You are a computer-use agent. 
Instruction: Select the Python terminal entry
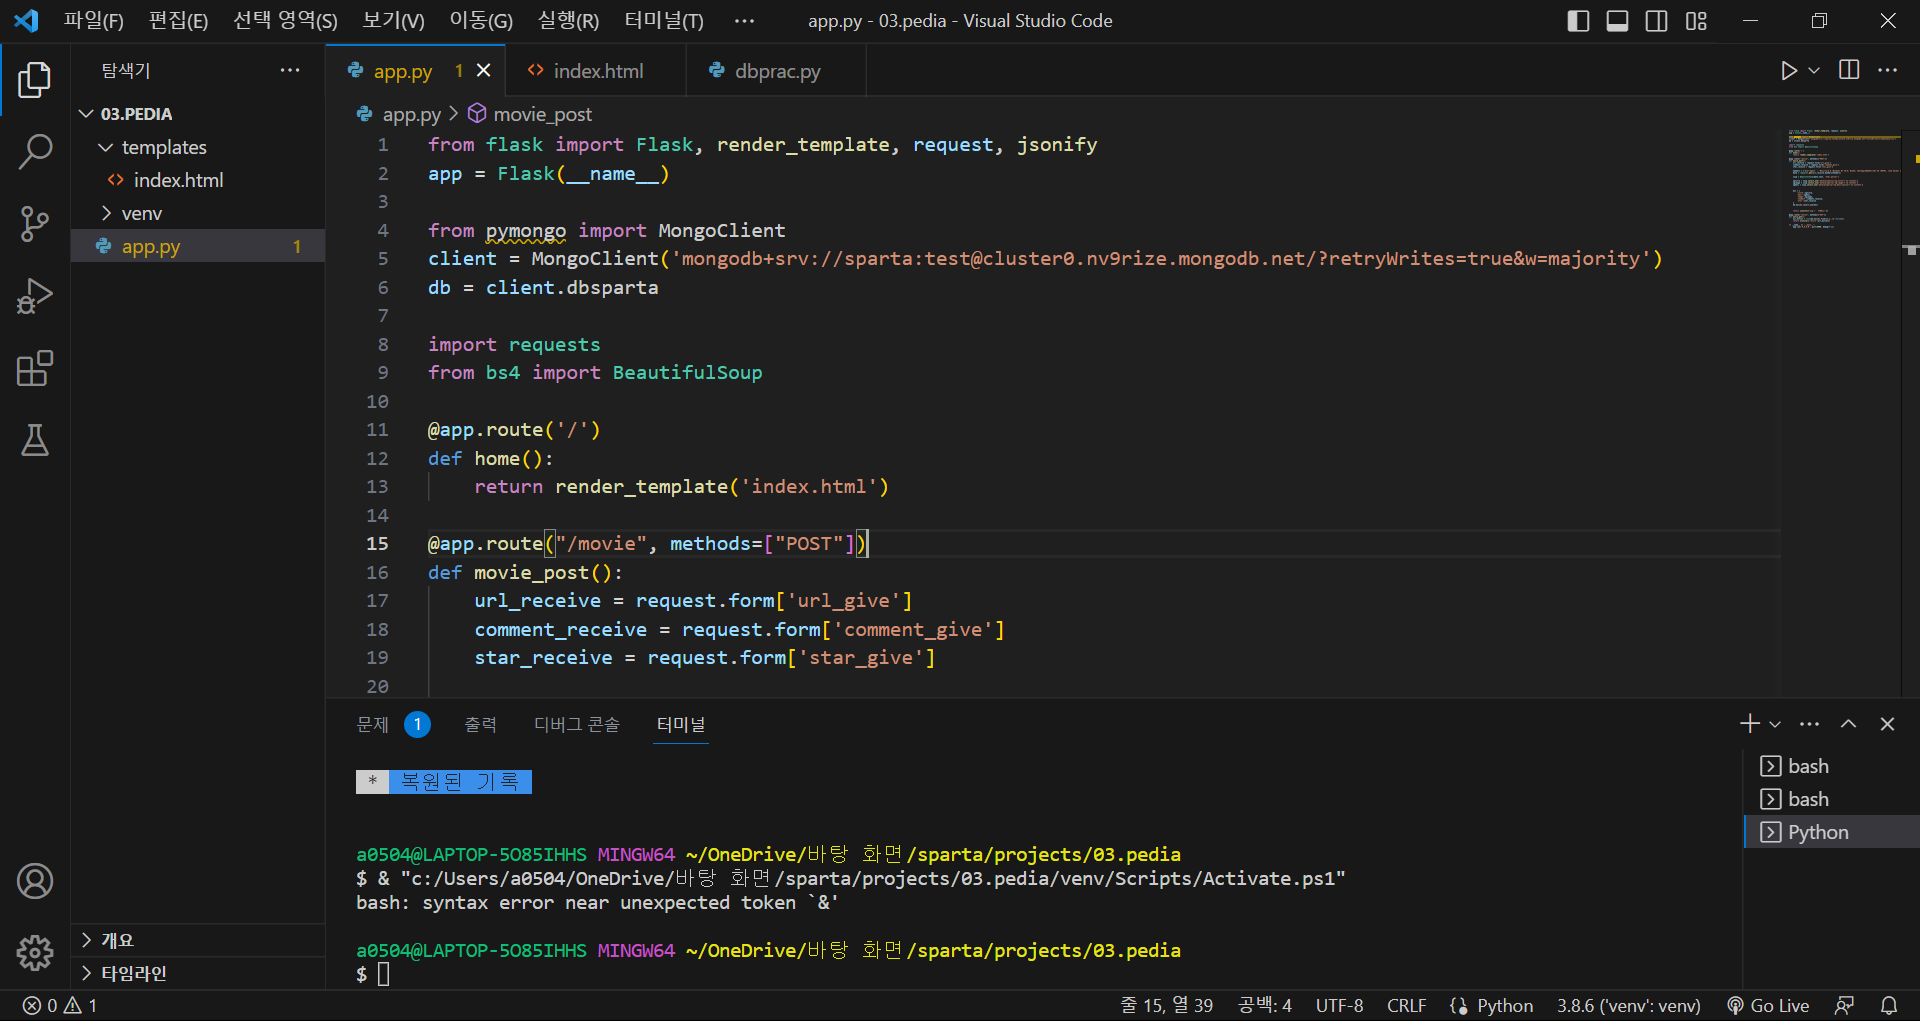1832,832
